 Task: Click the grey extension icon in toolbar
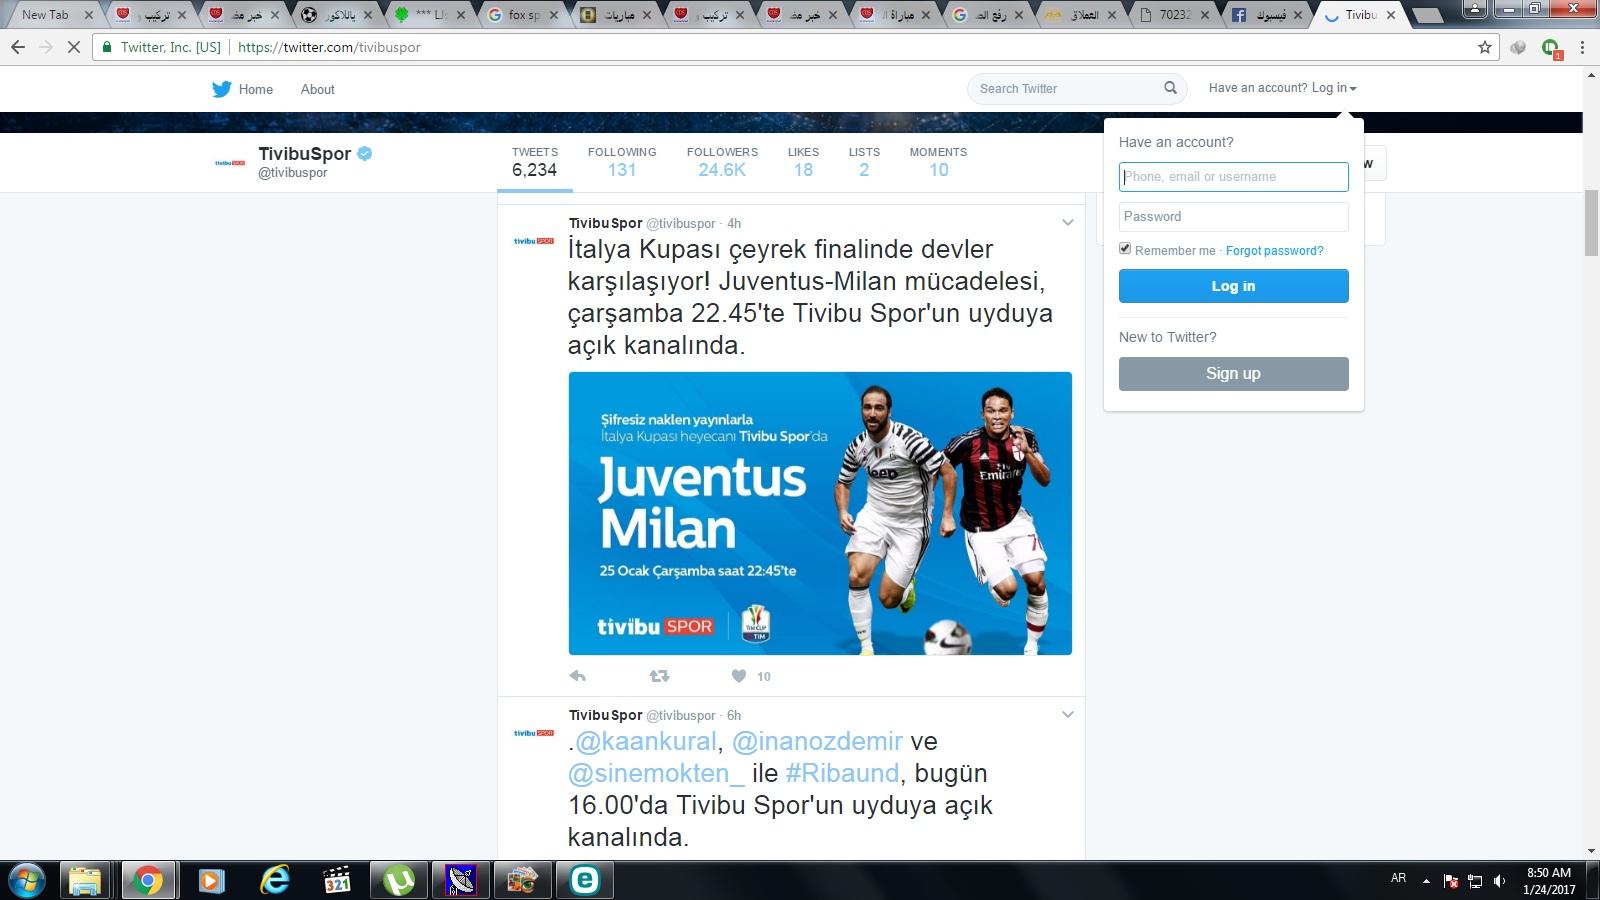click(1518, 47)
